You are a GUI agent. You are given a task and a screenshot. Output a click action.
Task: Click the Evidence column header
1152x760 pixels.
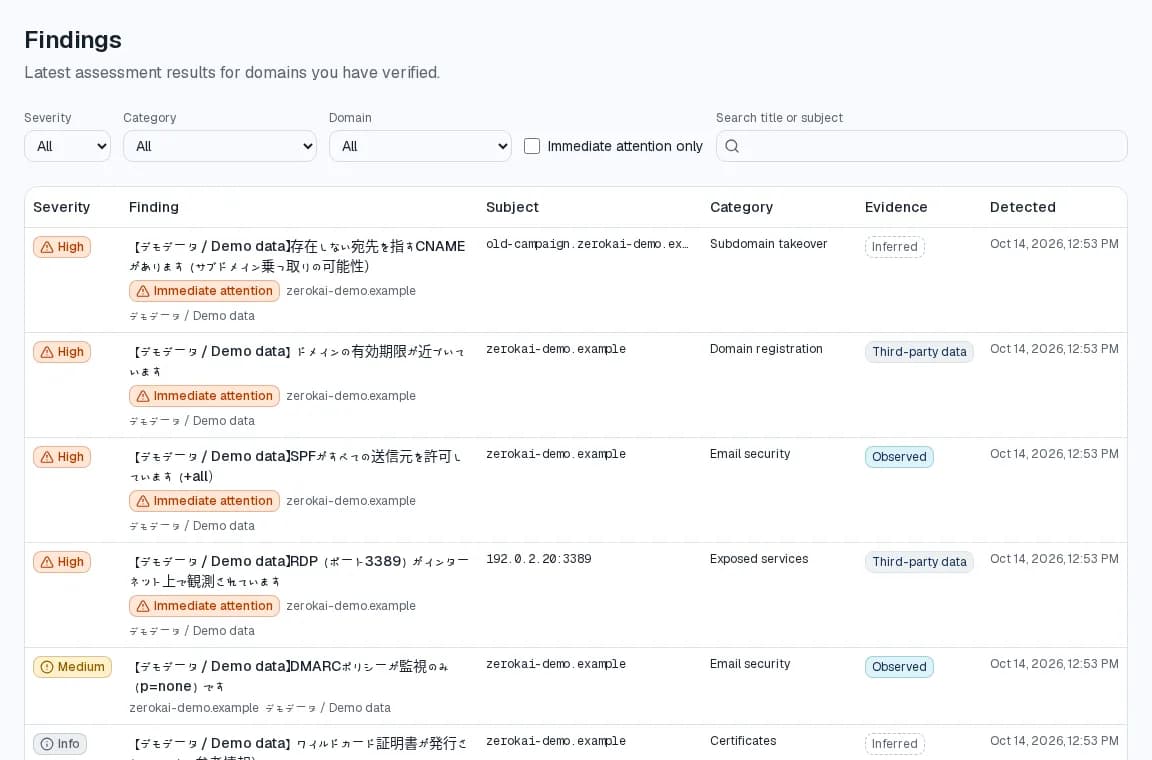(x=896, y=207)
